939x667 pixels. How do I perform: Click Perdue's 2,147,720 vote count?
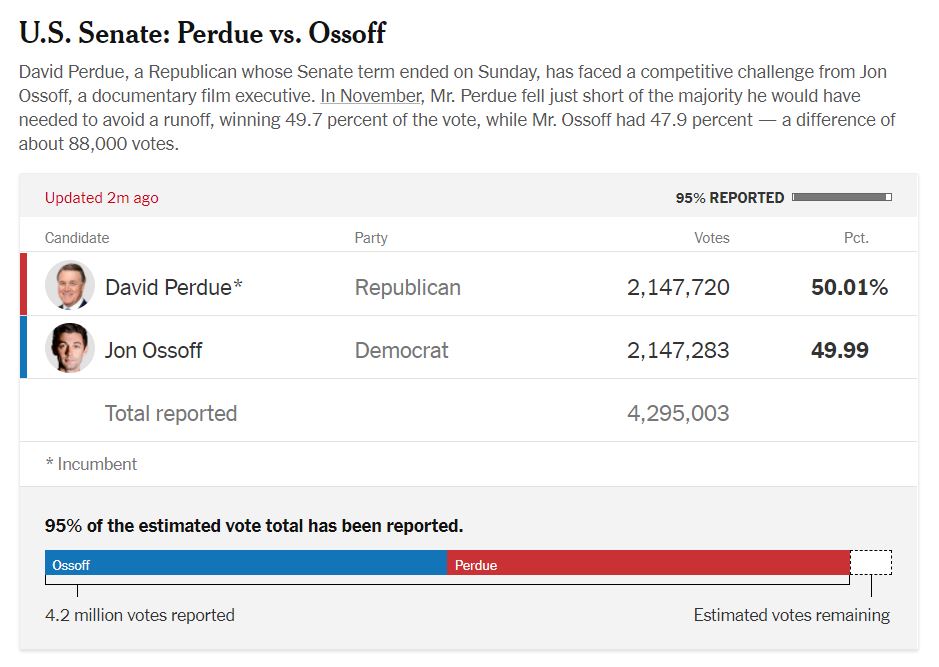[x=678, y=288]
